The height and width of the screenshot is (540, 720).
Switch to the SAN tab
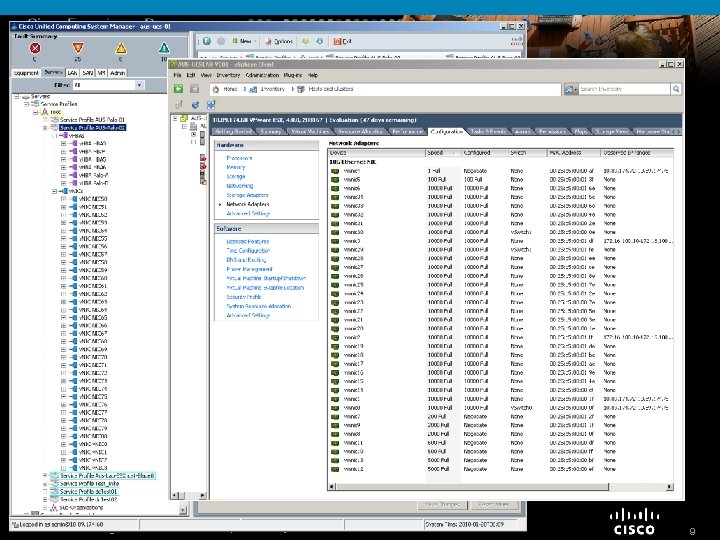pos(87,73)
